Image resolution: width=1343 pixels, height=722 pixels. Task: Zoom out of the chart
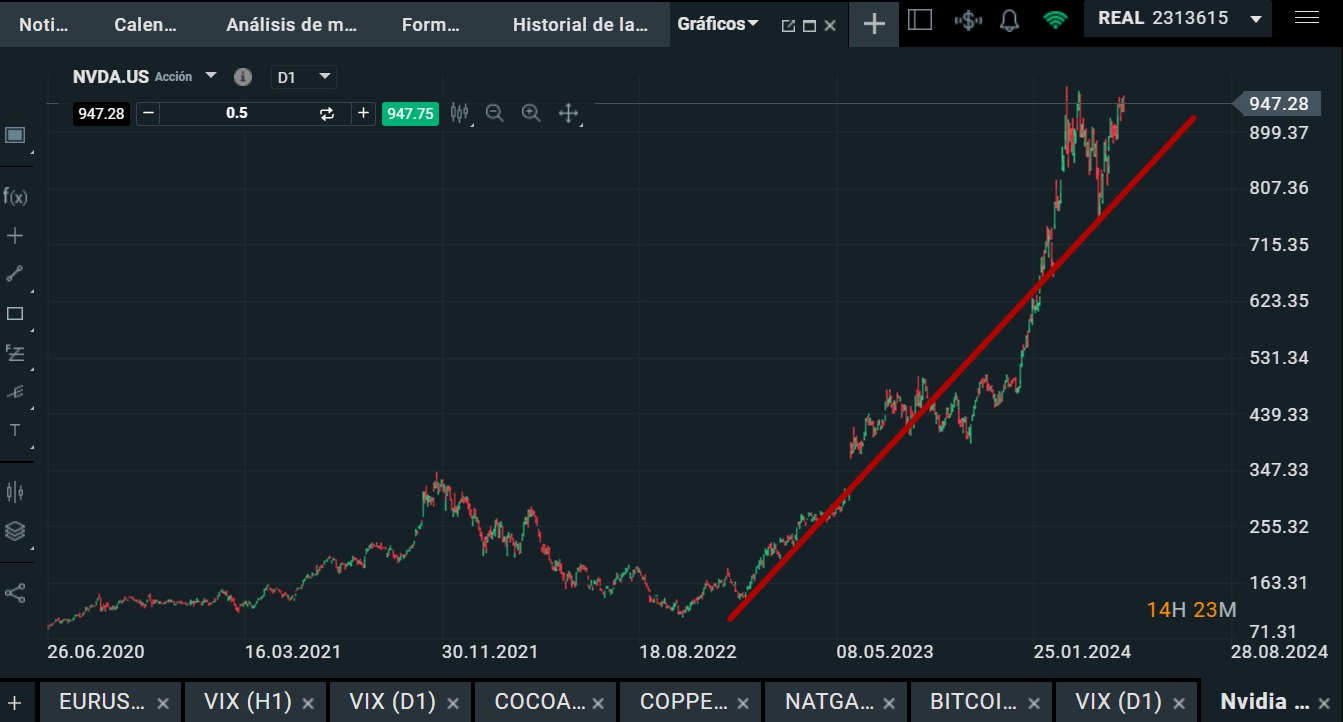tap(494, 113)
